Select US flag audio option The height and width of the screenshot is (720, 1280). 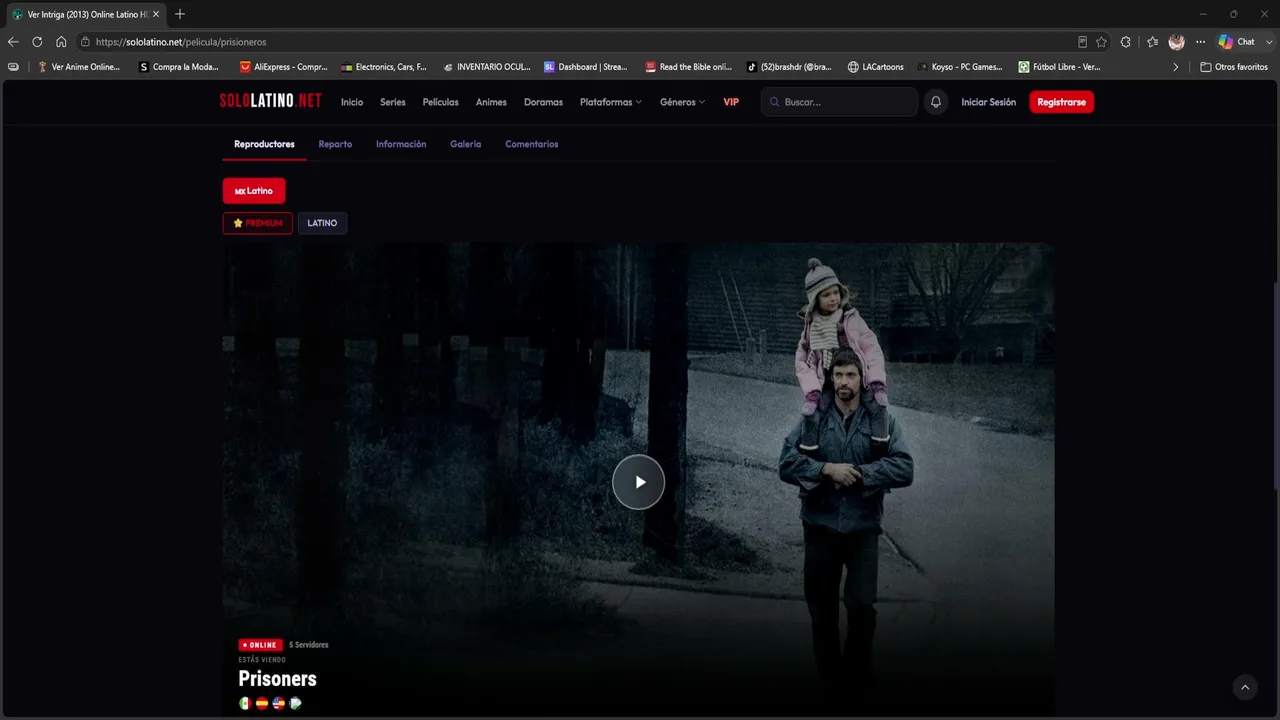279,703
